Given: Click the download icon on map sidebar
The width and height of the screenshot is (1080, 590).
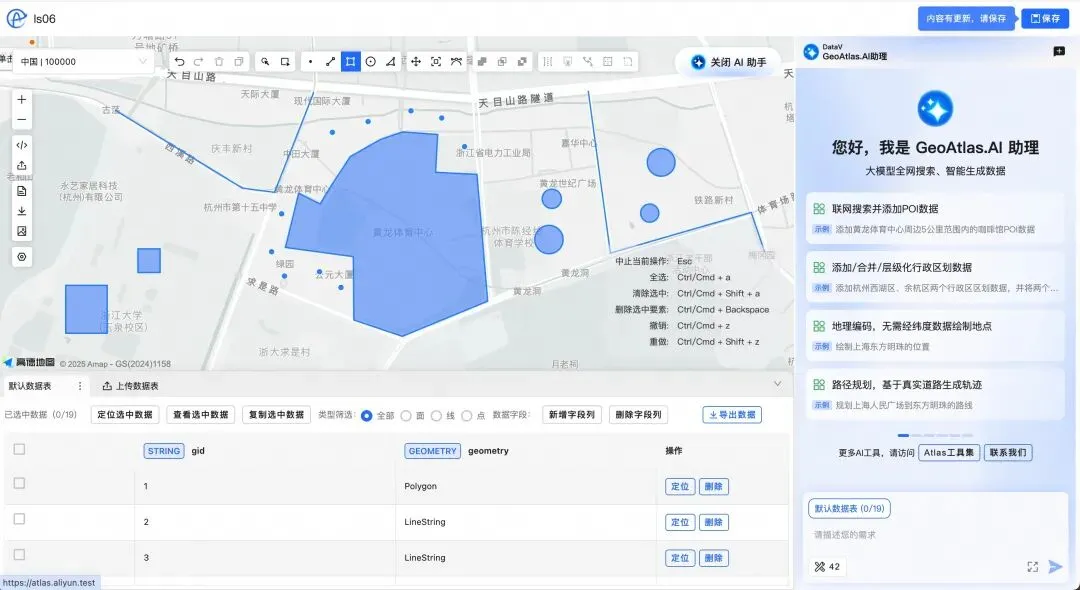Looking at the screenshot, I should (x=22, y=211).
